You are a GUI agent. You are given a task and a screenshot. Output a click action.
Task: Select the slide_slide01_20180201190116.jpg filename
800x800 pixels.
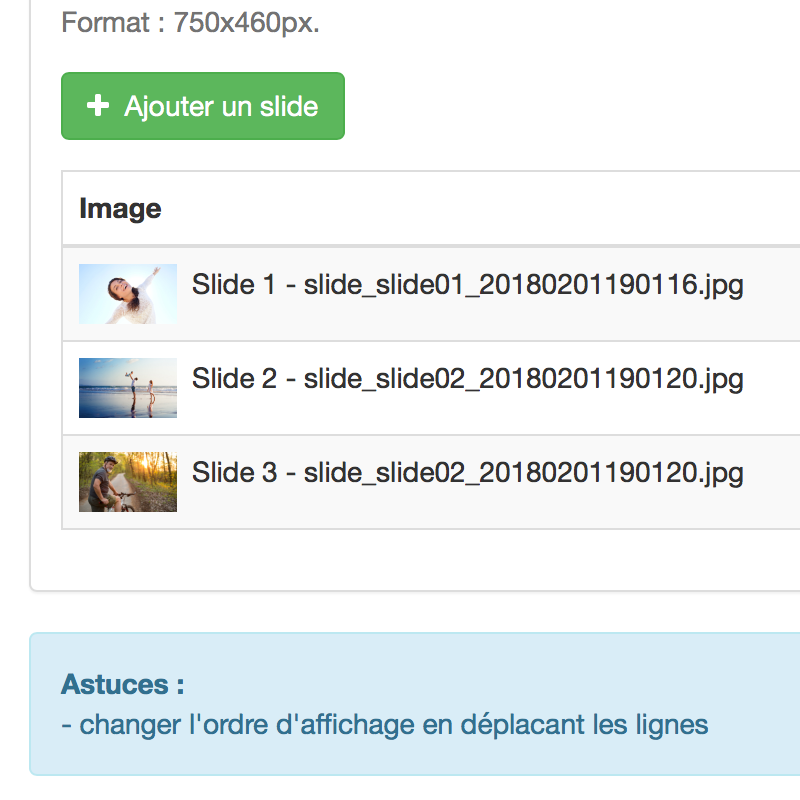[523, 285]
